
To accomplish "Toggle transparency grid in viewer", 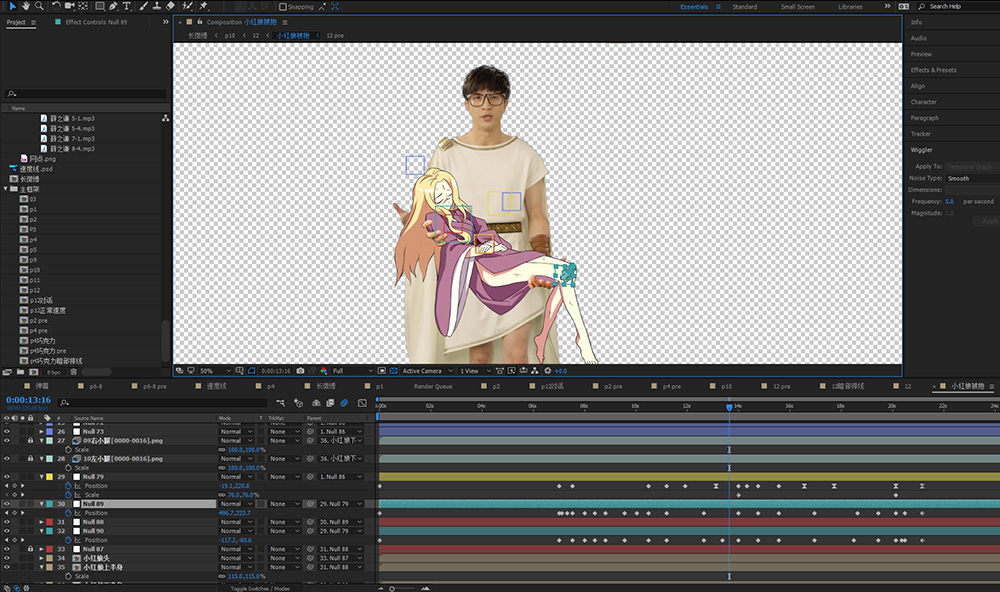I will (x=393, y=371).
